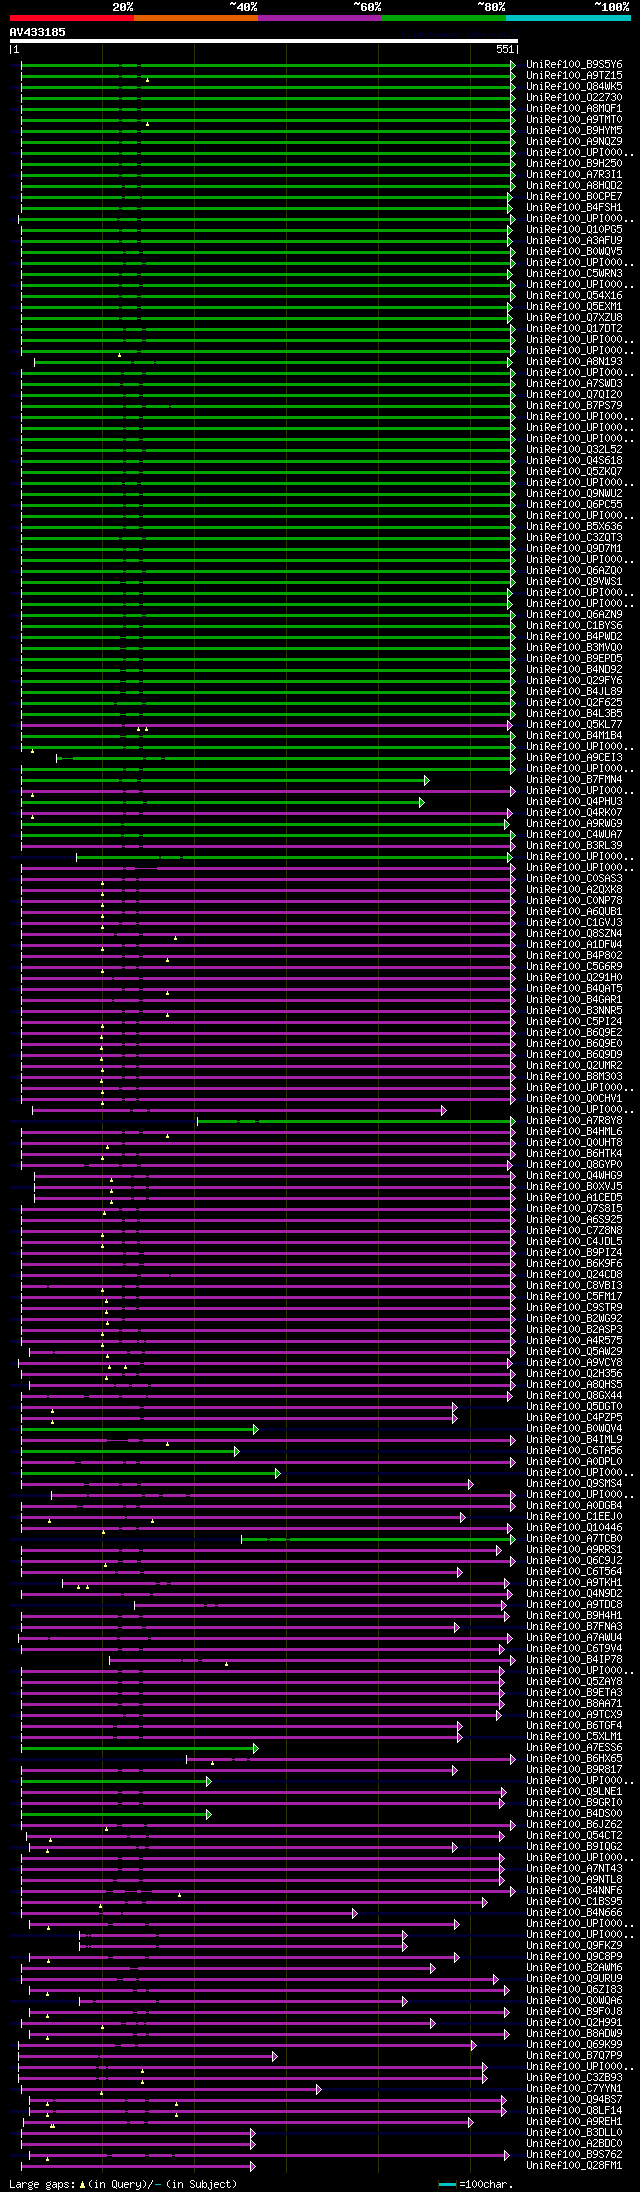Select hit label UniRef100_B7FMN4
The height and width of the screenshot is (2192, 640).
coord(574,779)
